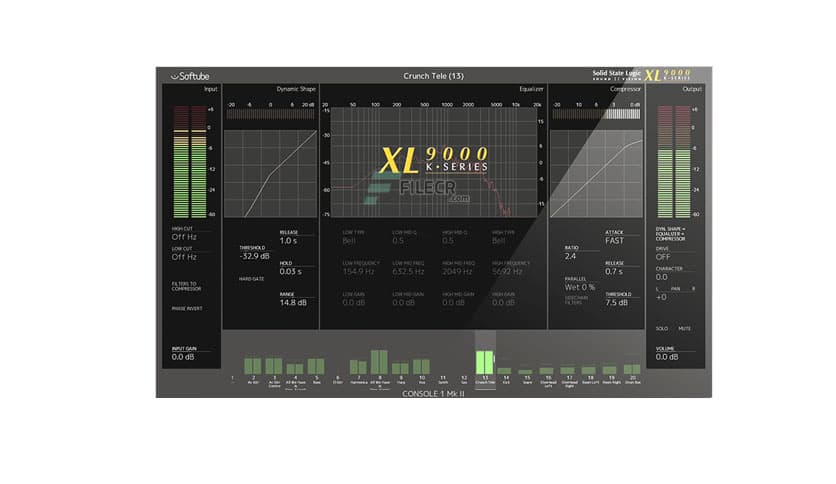Solo the Crunch Tele channel
This screenshot has width=836, height=484.
(x=662, y=328)
